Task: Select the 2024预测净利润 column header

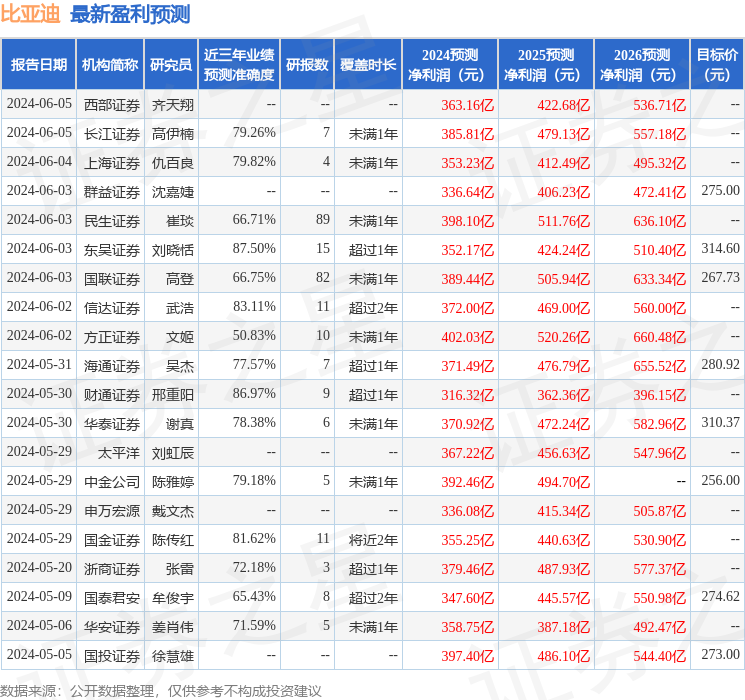Action: click(x=450, y=65)
